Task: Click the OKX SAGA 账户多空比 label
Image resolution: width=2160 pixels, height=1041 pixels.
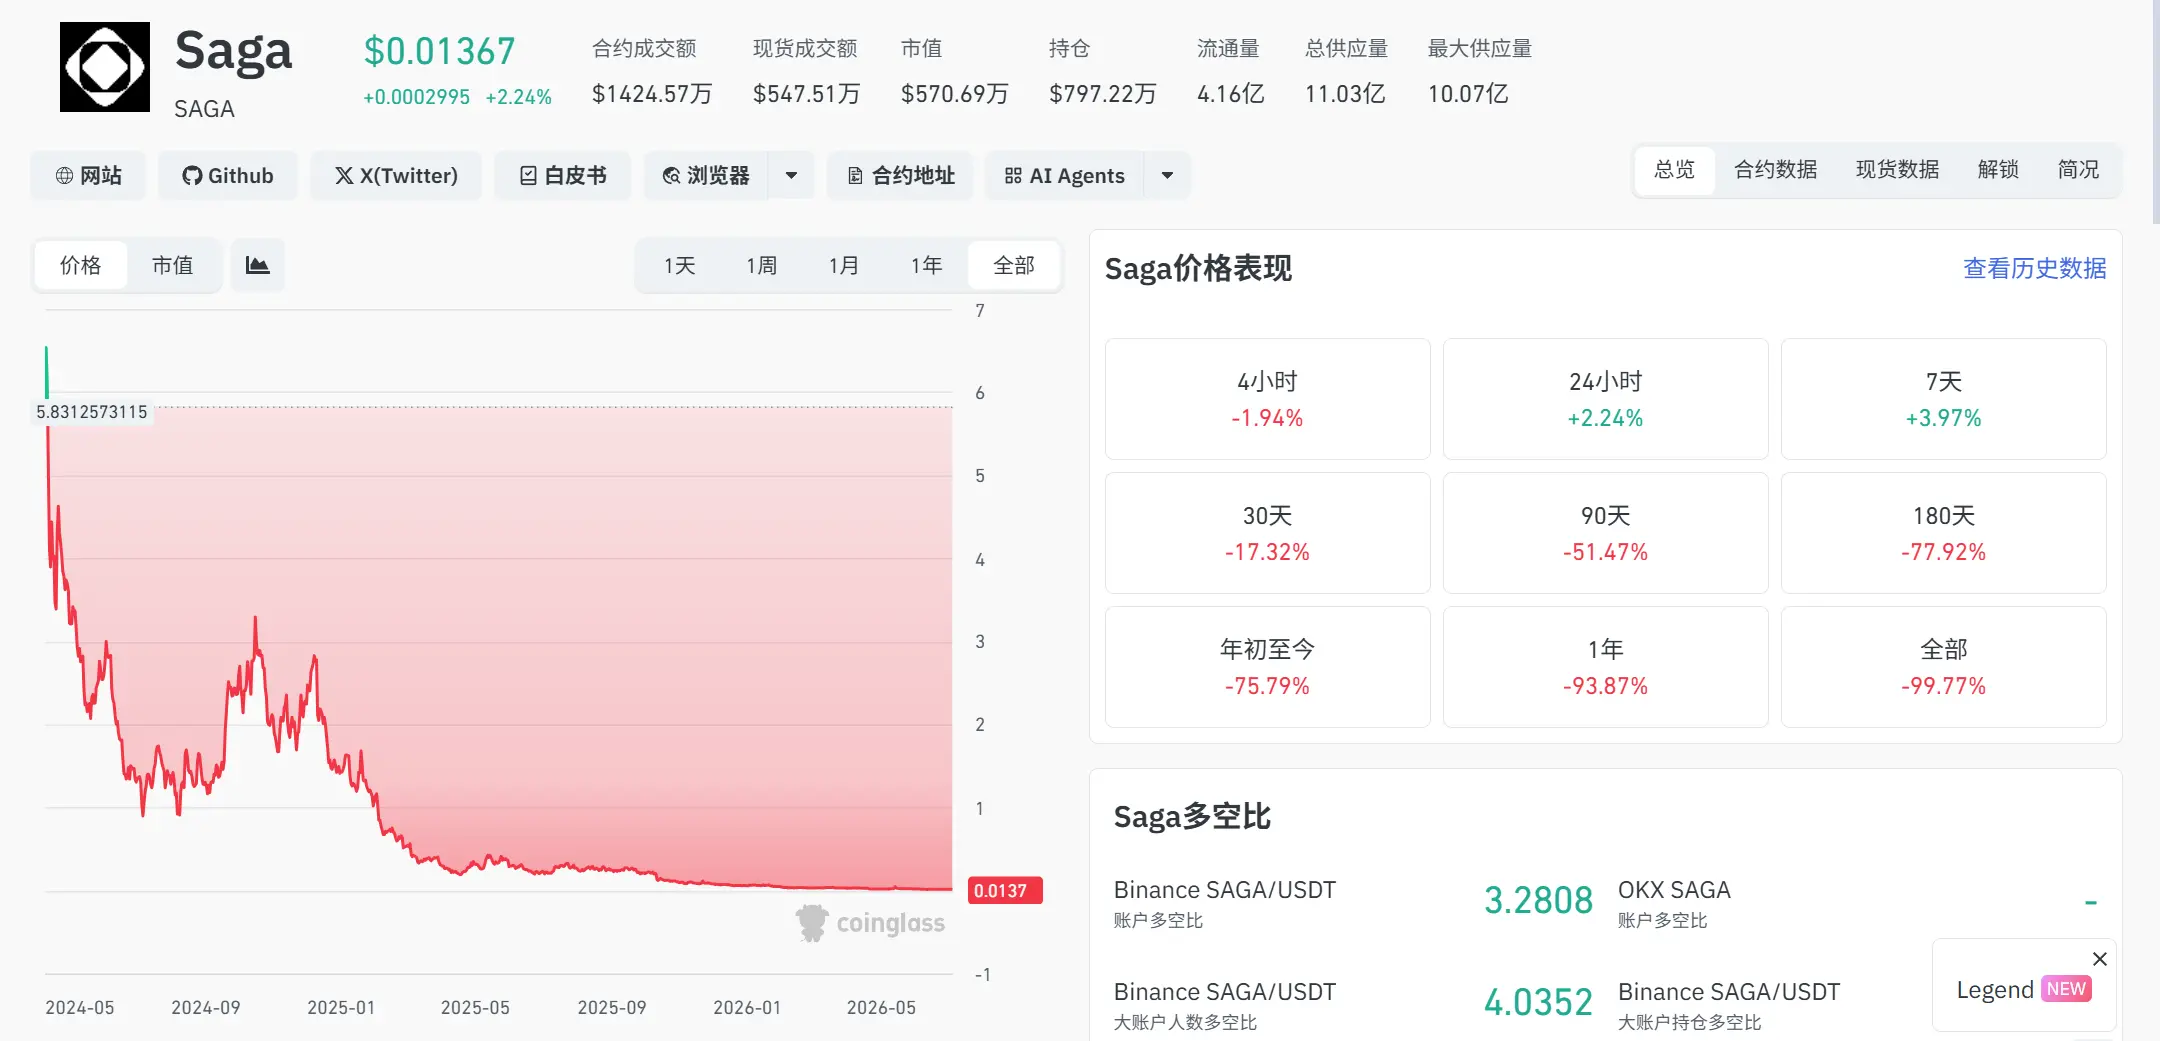Action: (1674, 903)
